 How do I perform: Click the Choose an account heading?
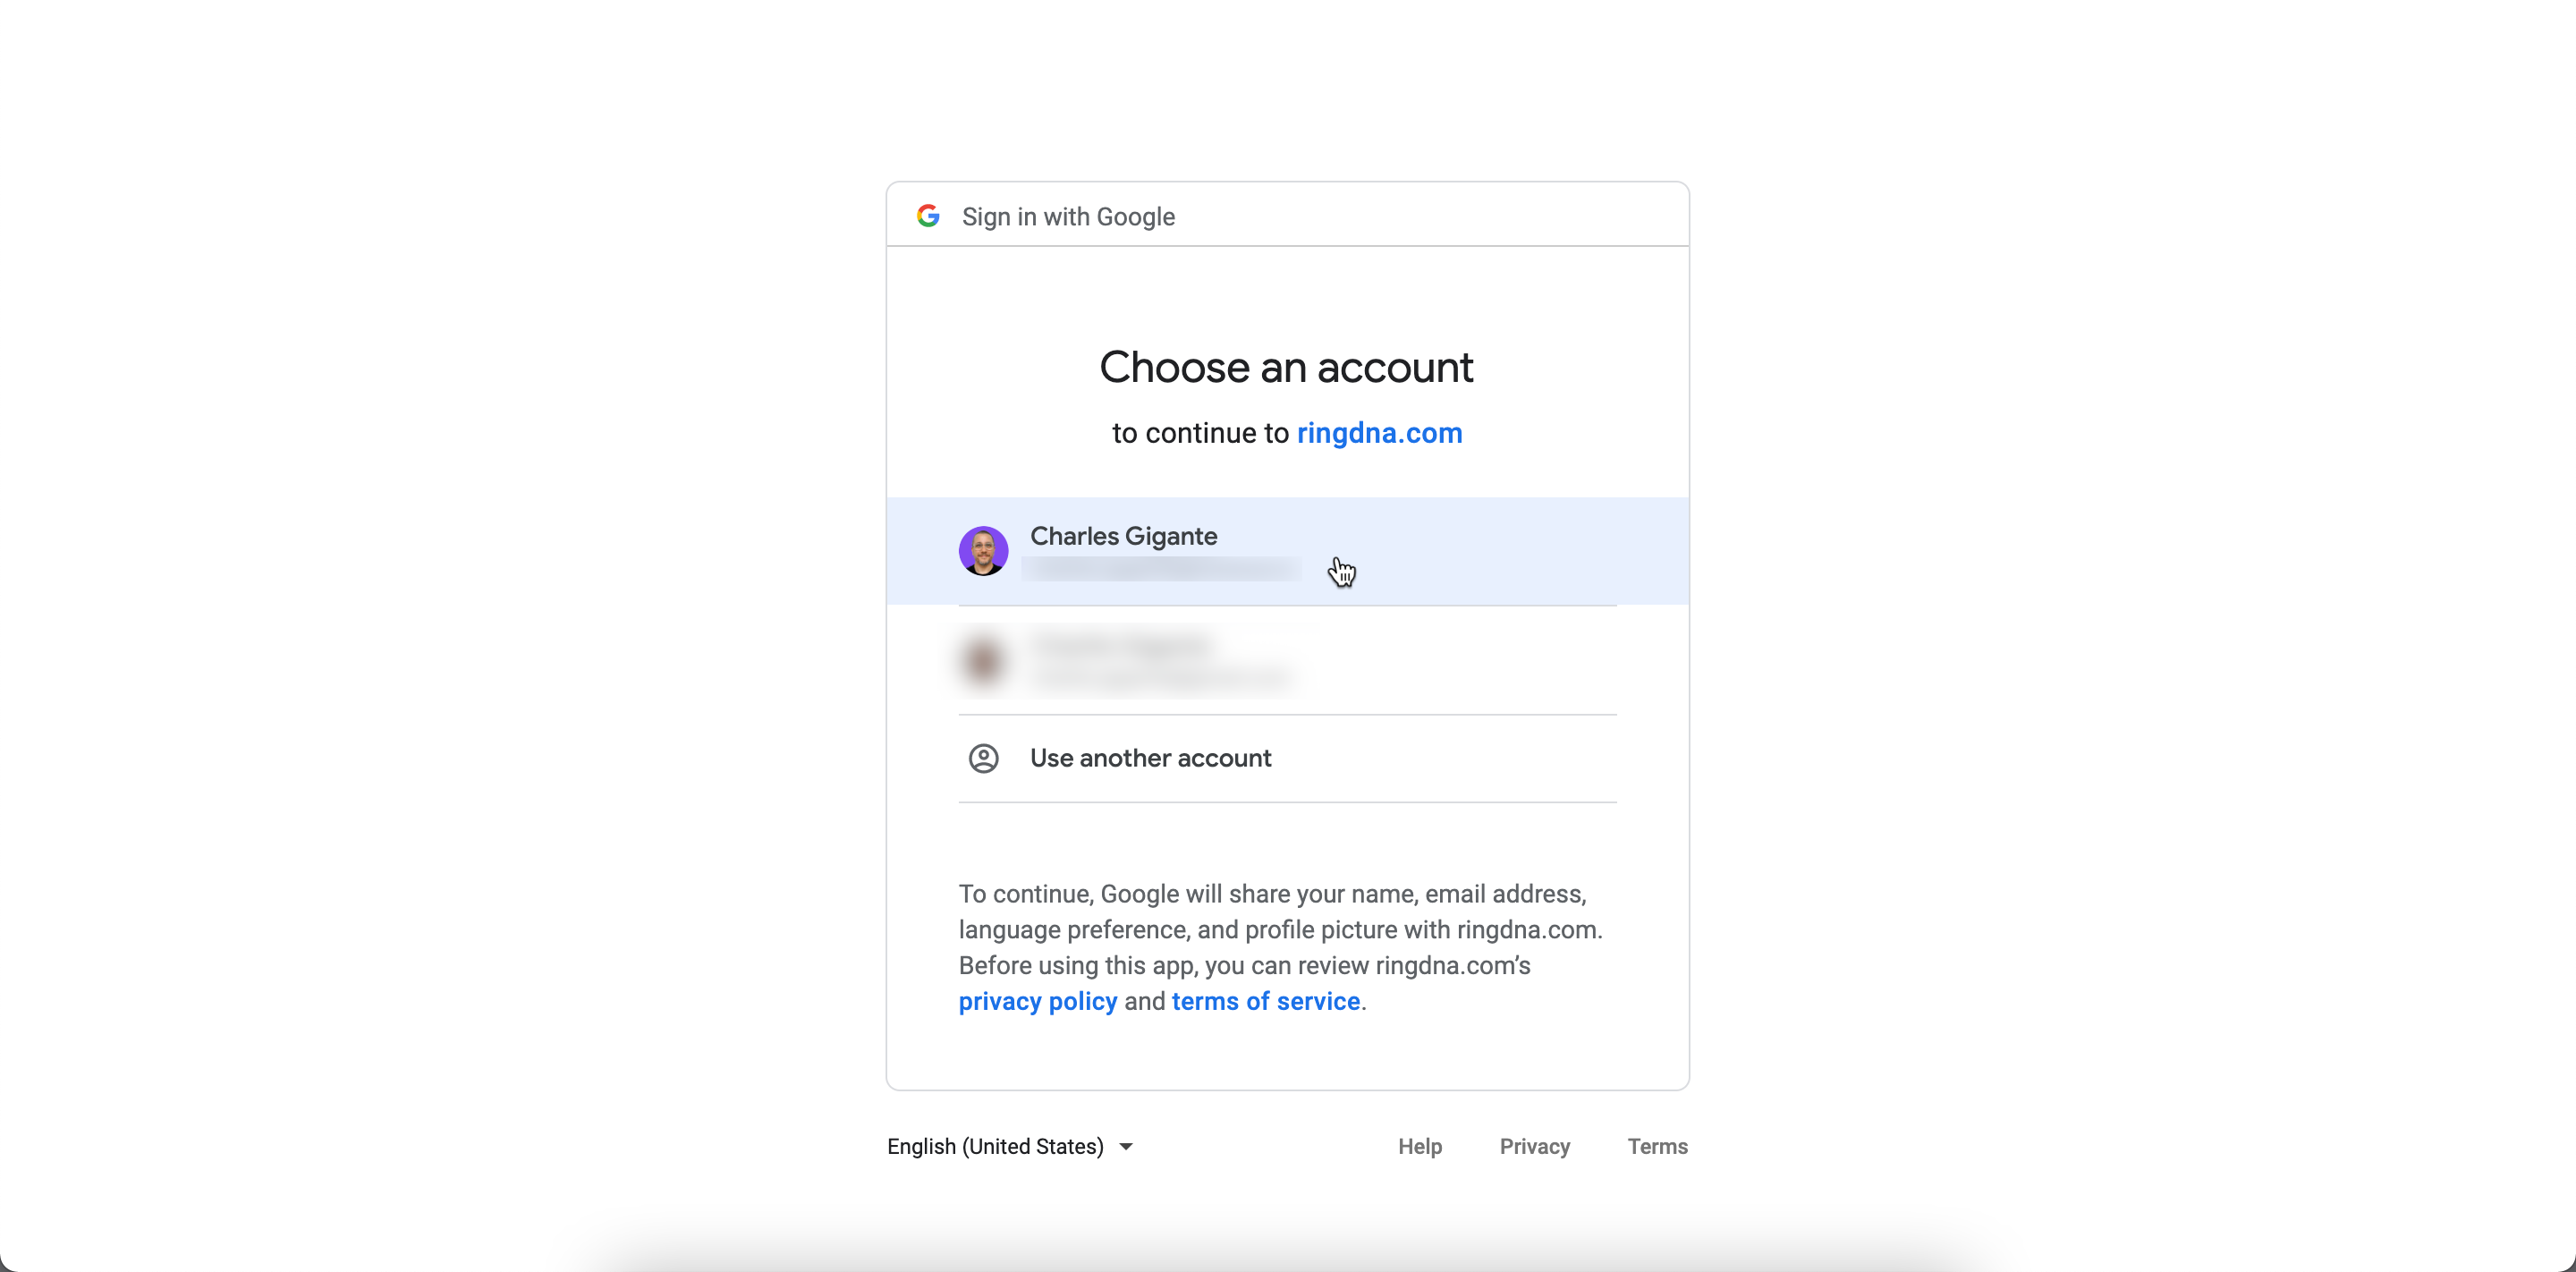[x=1286, y=367]
